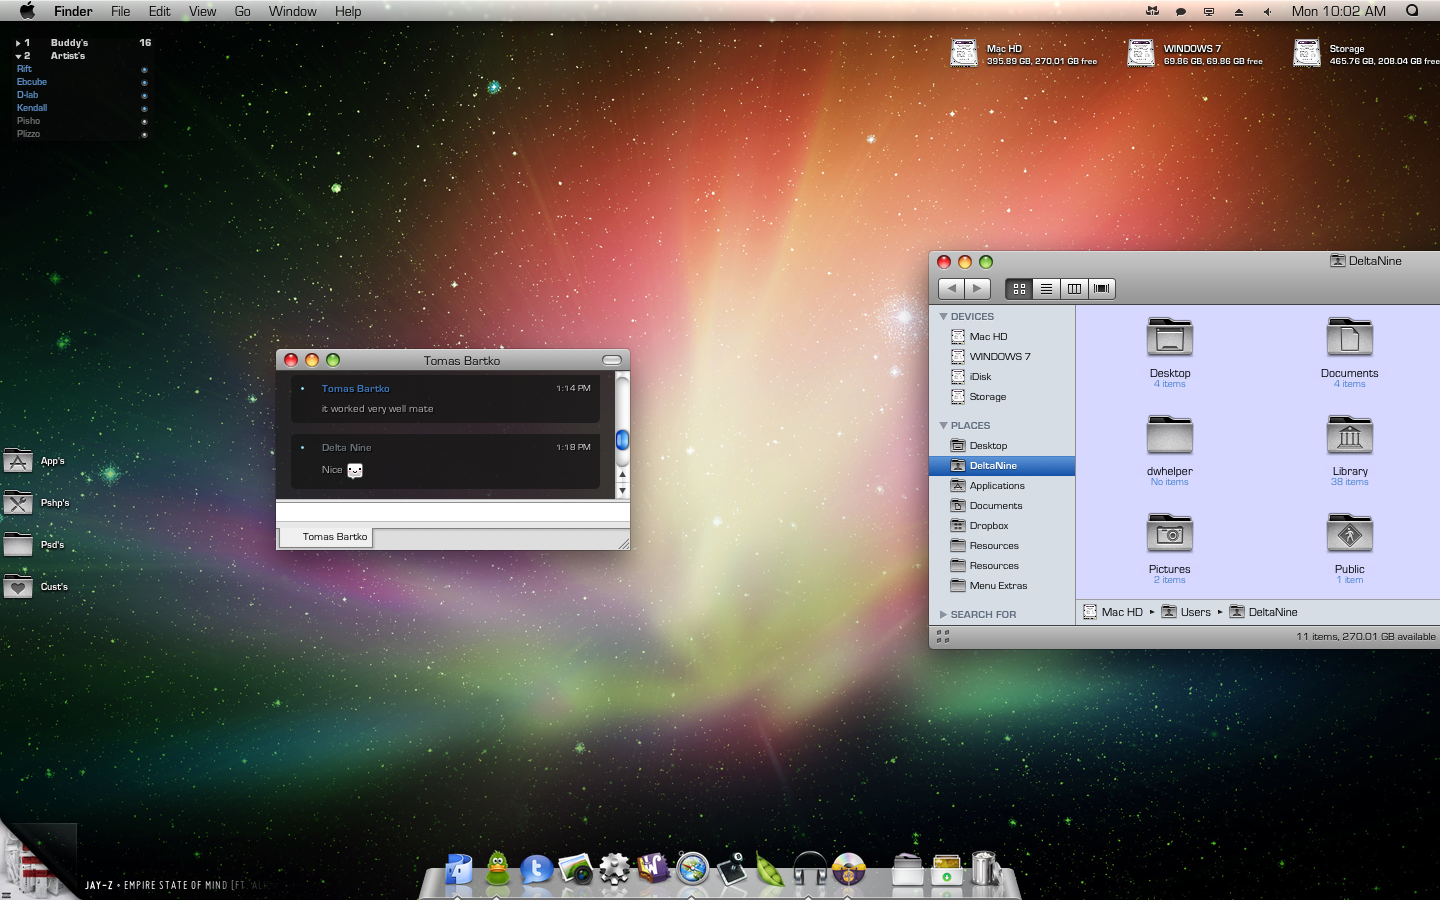Viewport: 1440px width, 900px height.
Task: Open the Go menu
Action: pos(242,11)
